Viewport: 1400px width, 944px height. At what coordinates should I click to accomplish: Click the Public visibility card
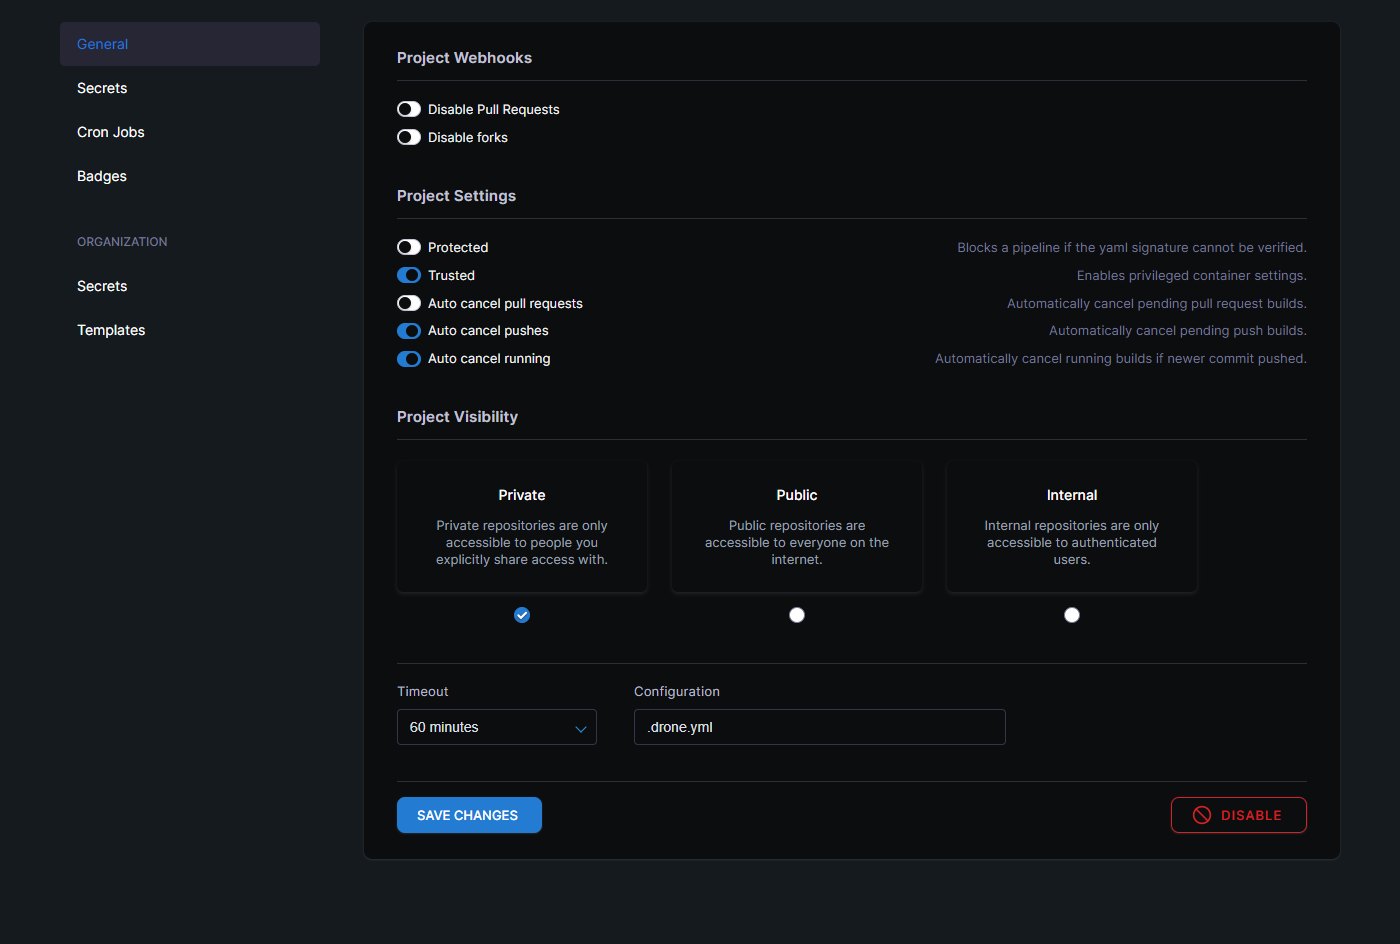click(x=797, y=527)
